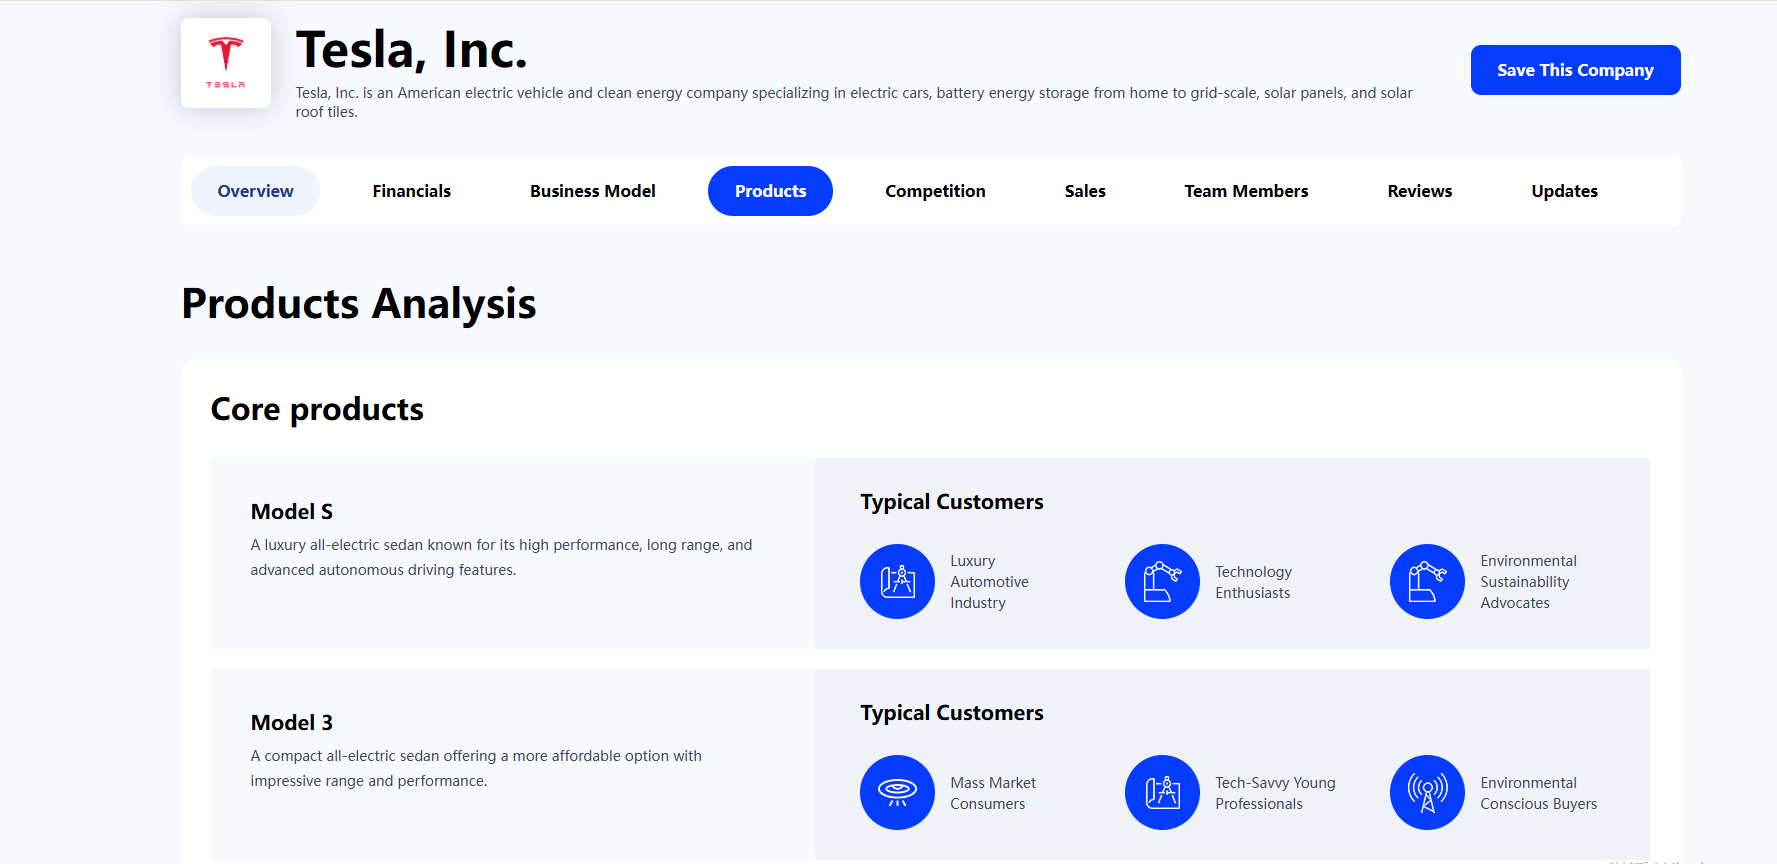The width and height of the screenshot is (1777, 864).
Task: Click the Tesla logo thumbnail
Action: 226,63
